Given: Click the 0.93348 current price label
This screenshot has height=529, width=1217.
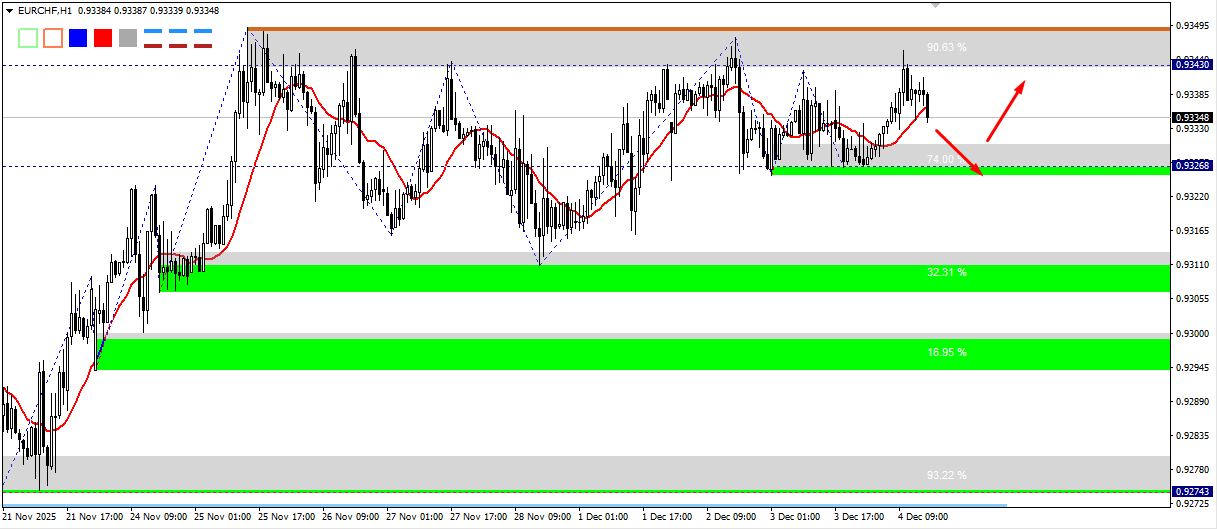Looking at the screenshot, I should click(1192, 117).
